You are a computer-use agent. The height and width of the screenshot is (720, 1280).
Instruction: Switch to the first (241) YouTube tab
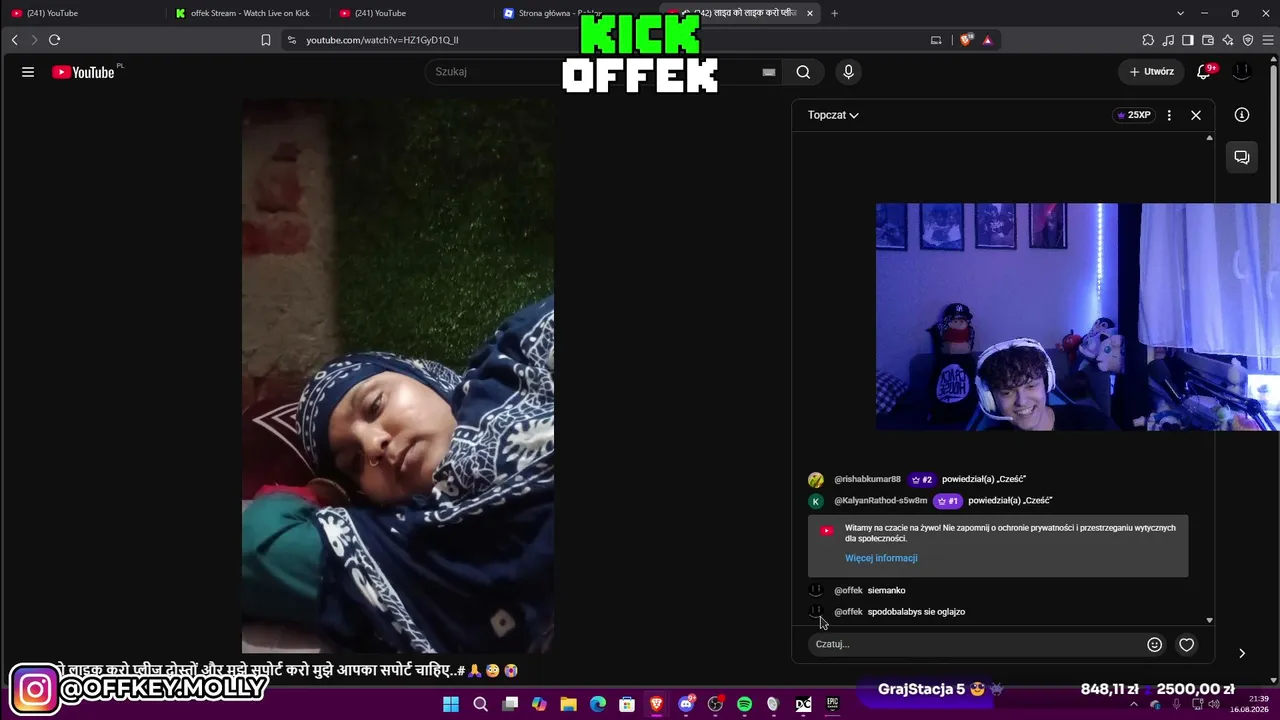(x=84, y=13)
